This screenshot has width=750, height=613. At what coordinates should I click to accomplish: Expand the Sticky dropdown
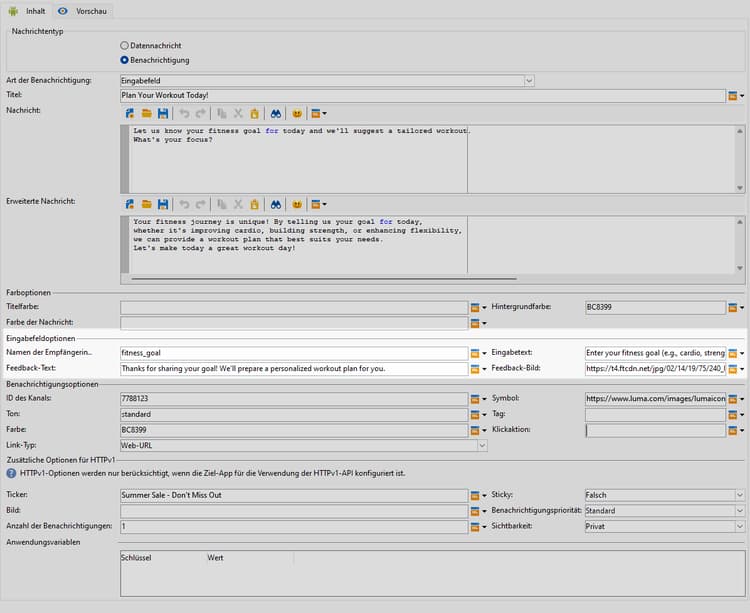click(x=740, y=495)
